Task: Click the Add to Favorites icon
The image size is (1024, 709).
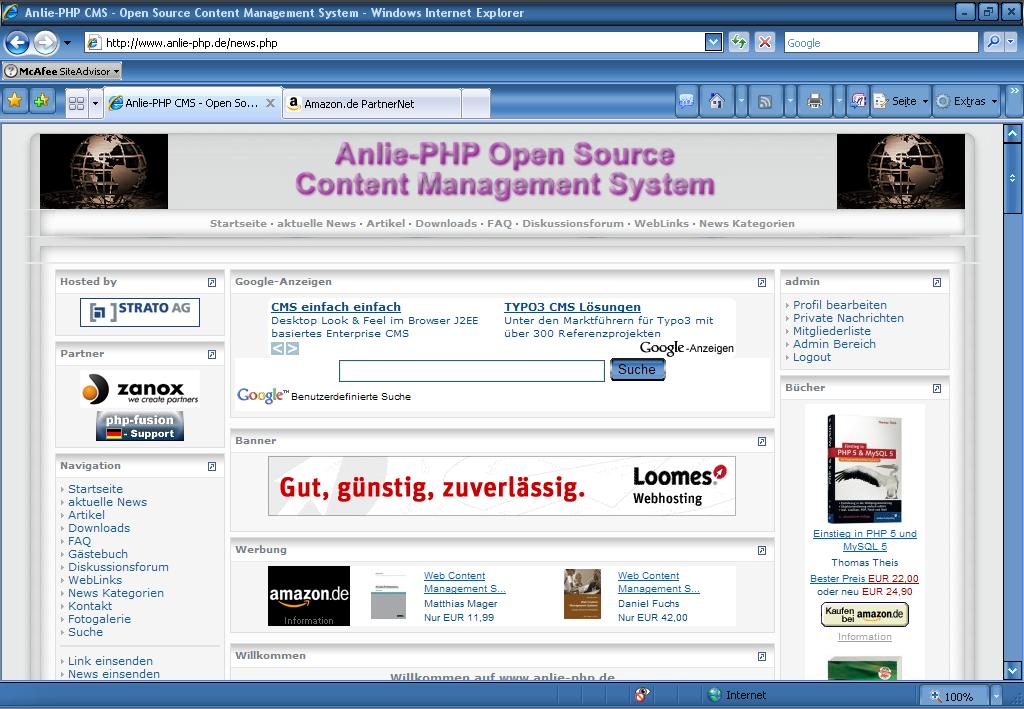Action: click(x=41, y=101)
